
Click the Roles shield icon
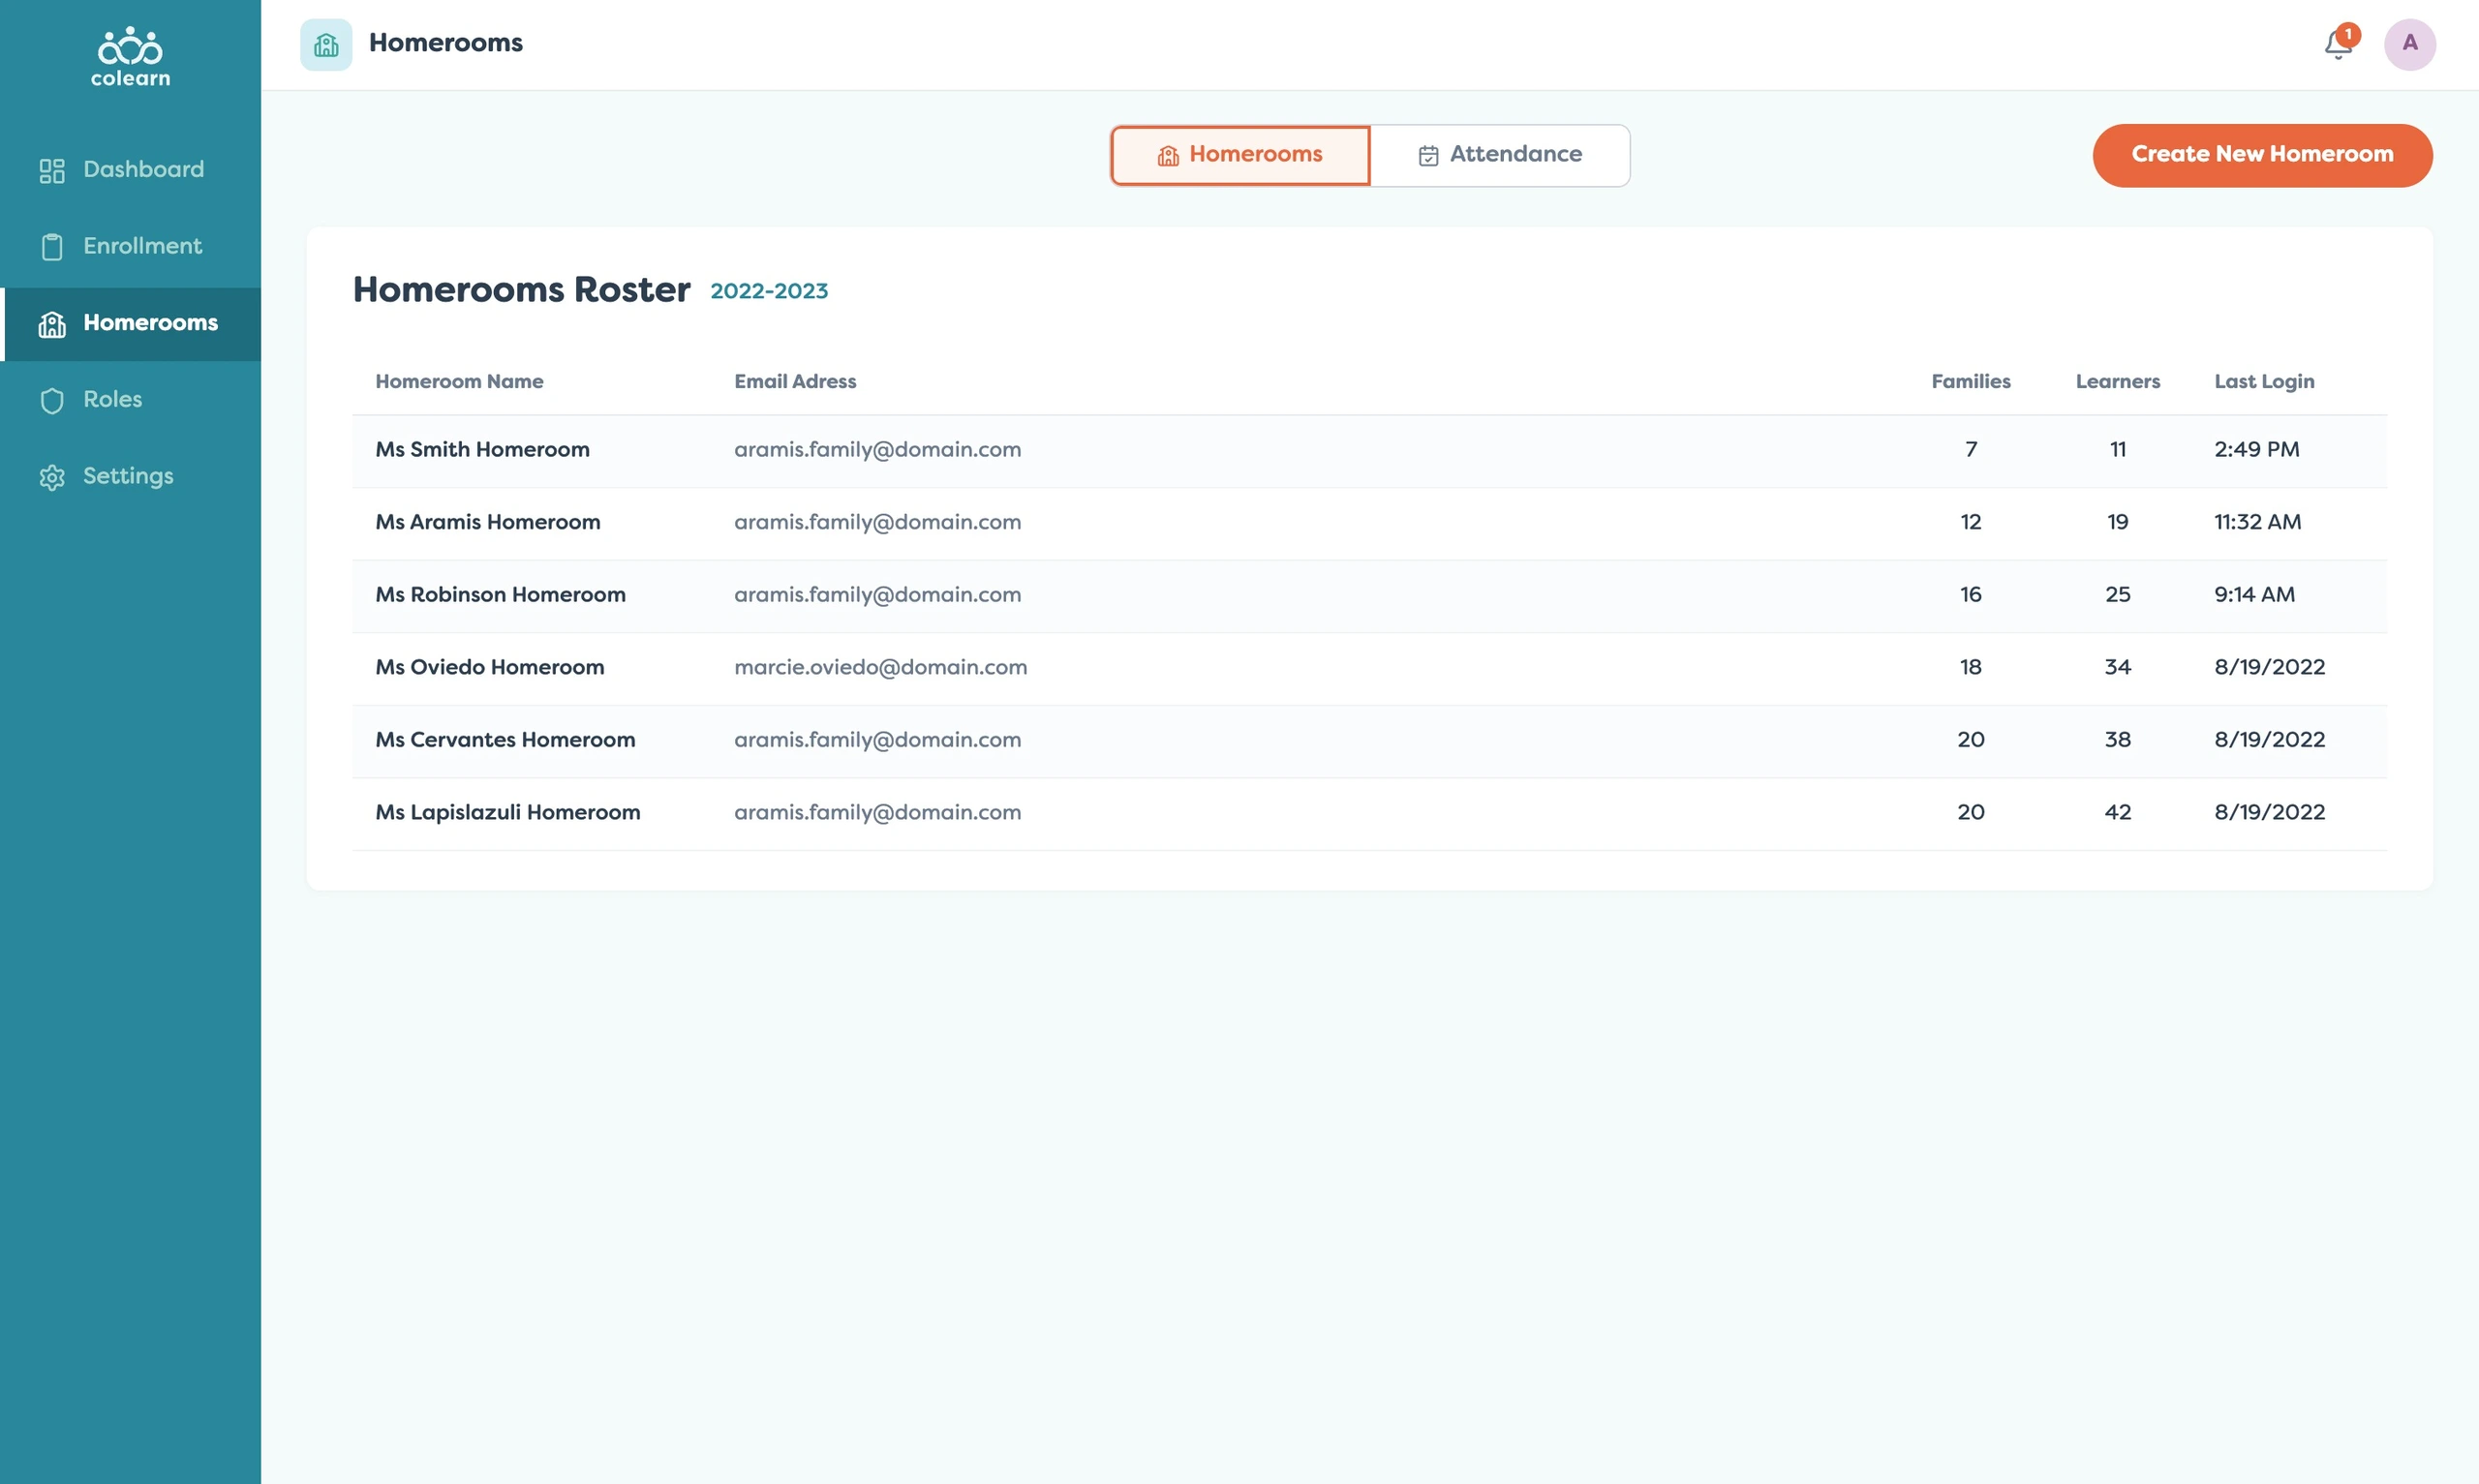point(52,400)
